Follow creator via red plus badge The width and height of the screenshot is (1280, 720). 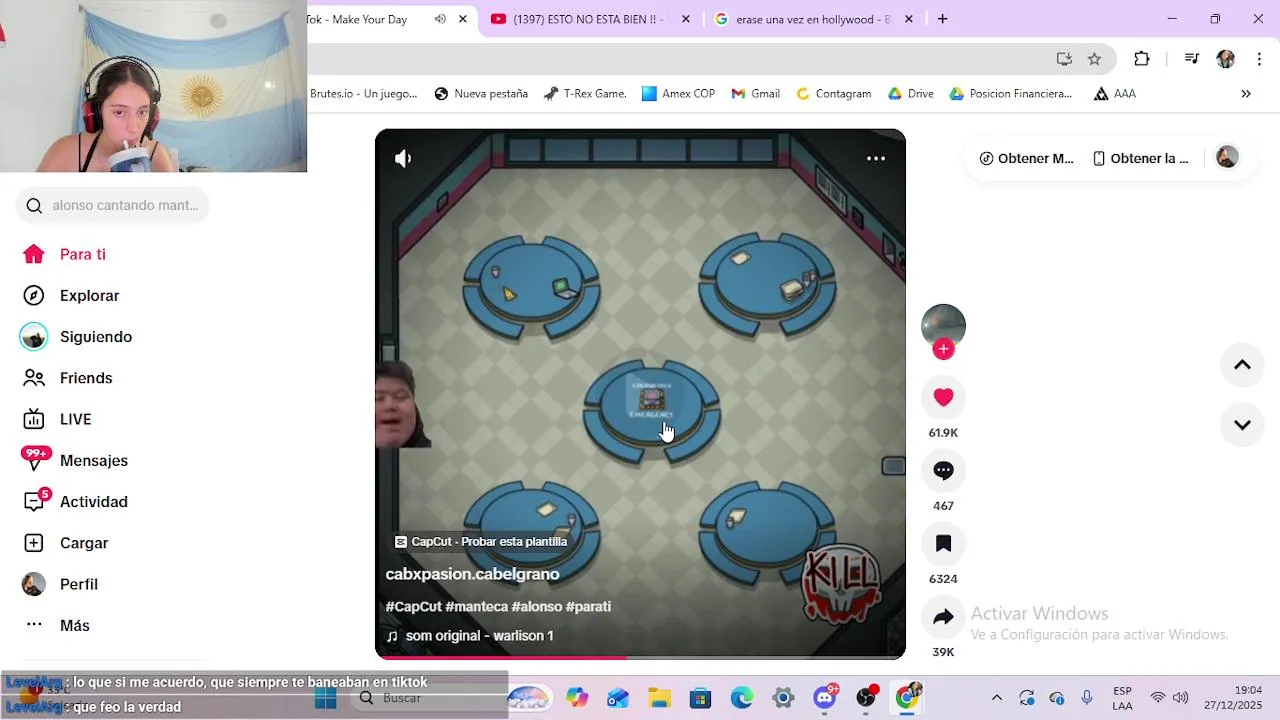[x=943, y=349]
